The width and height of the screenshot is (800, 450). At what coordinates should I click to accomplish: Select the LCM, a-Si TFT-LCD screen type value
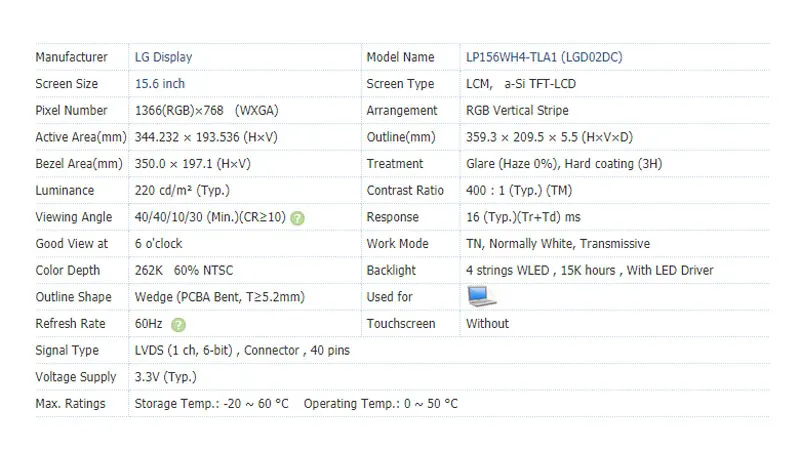click(521, 84)
